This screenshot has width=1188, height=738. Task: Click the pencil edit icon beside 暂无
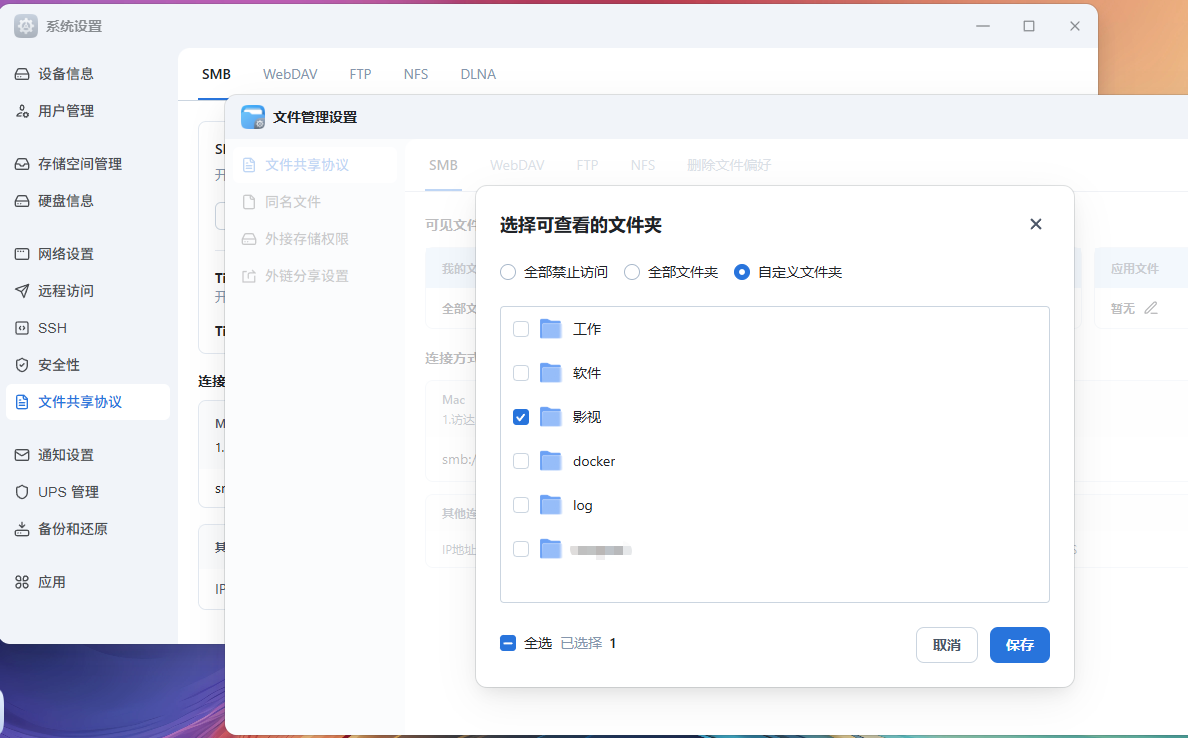click(x=1151, y=308)
